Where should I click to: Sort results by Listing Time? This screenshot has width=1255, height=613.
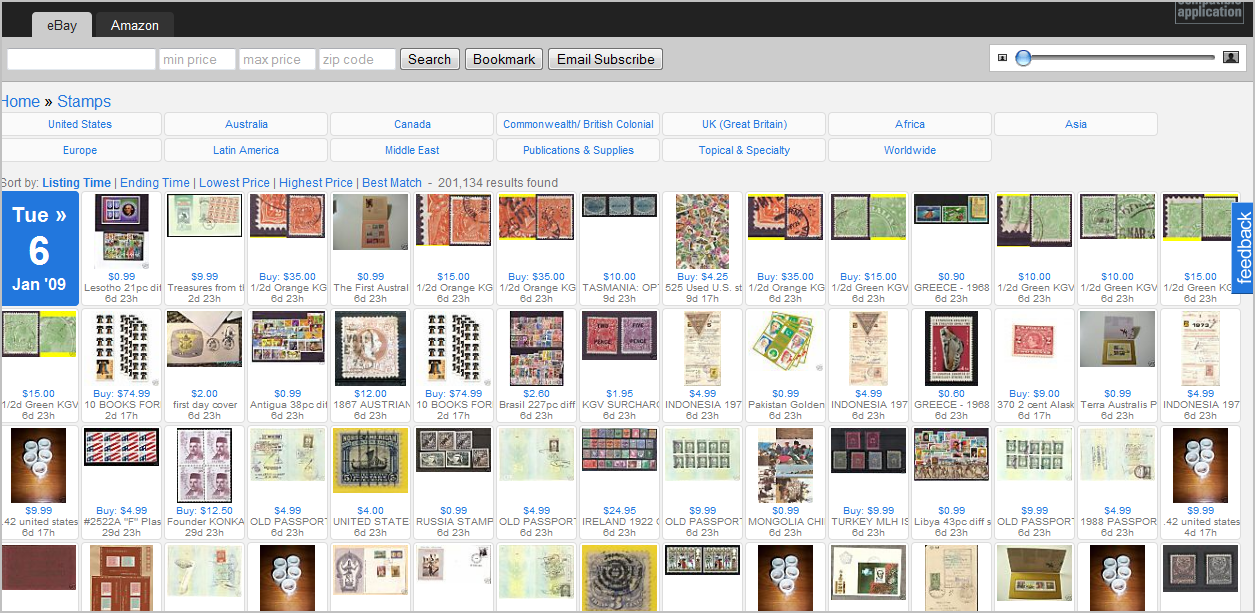click(x=77, y=183)
